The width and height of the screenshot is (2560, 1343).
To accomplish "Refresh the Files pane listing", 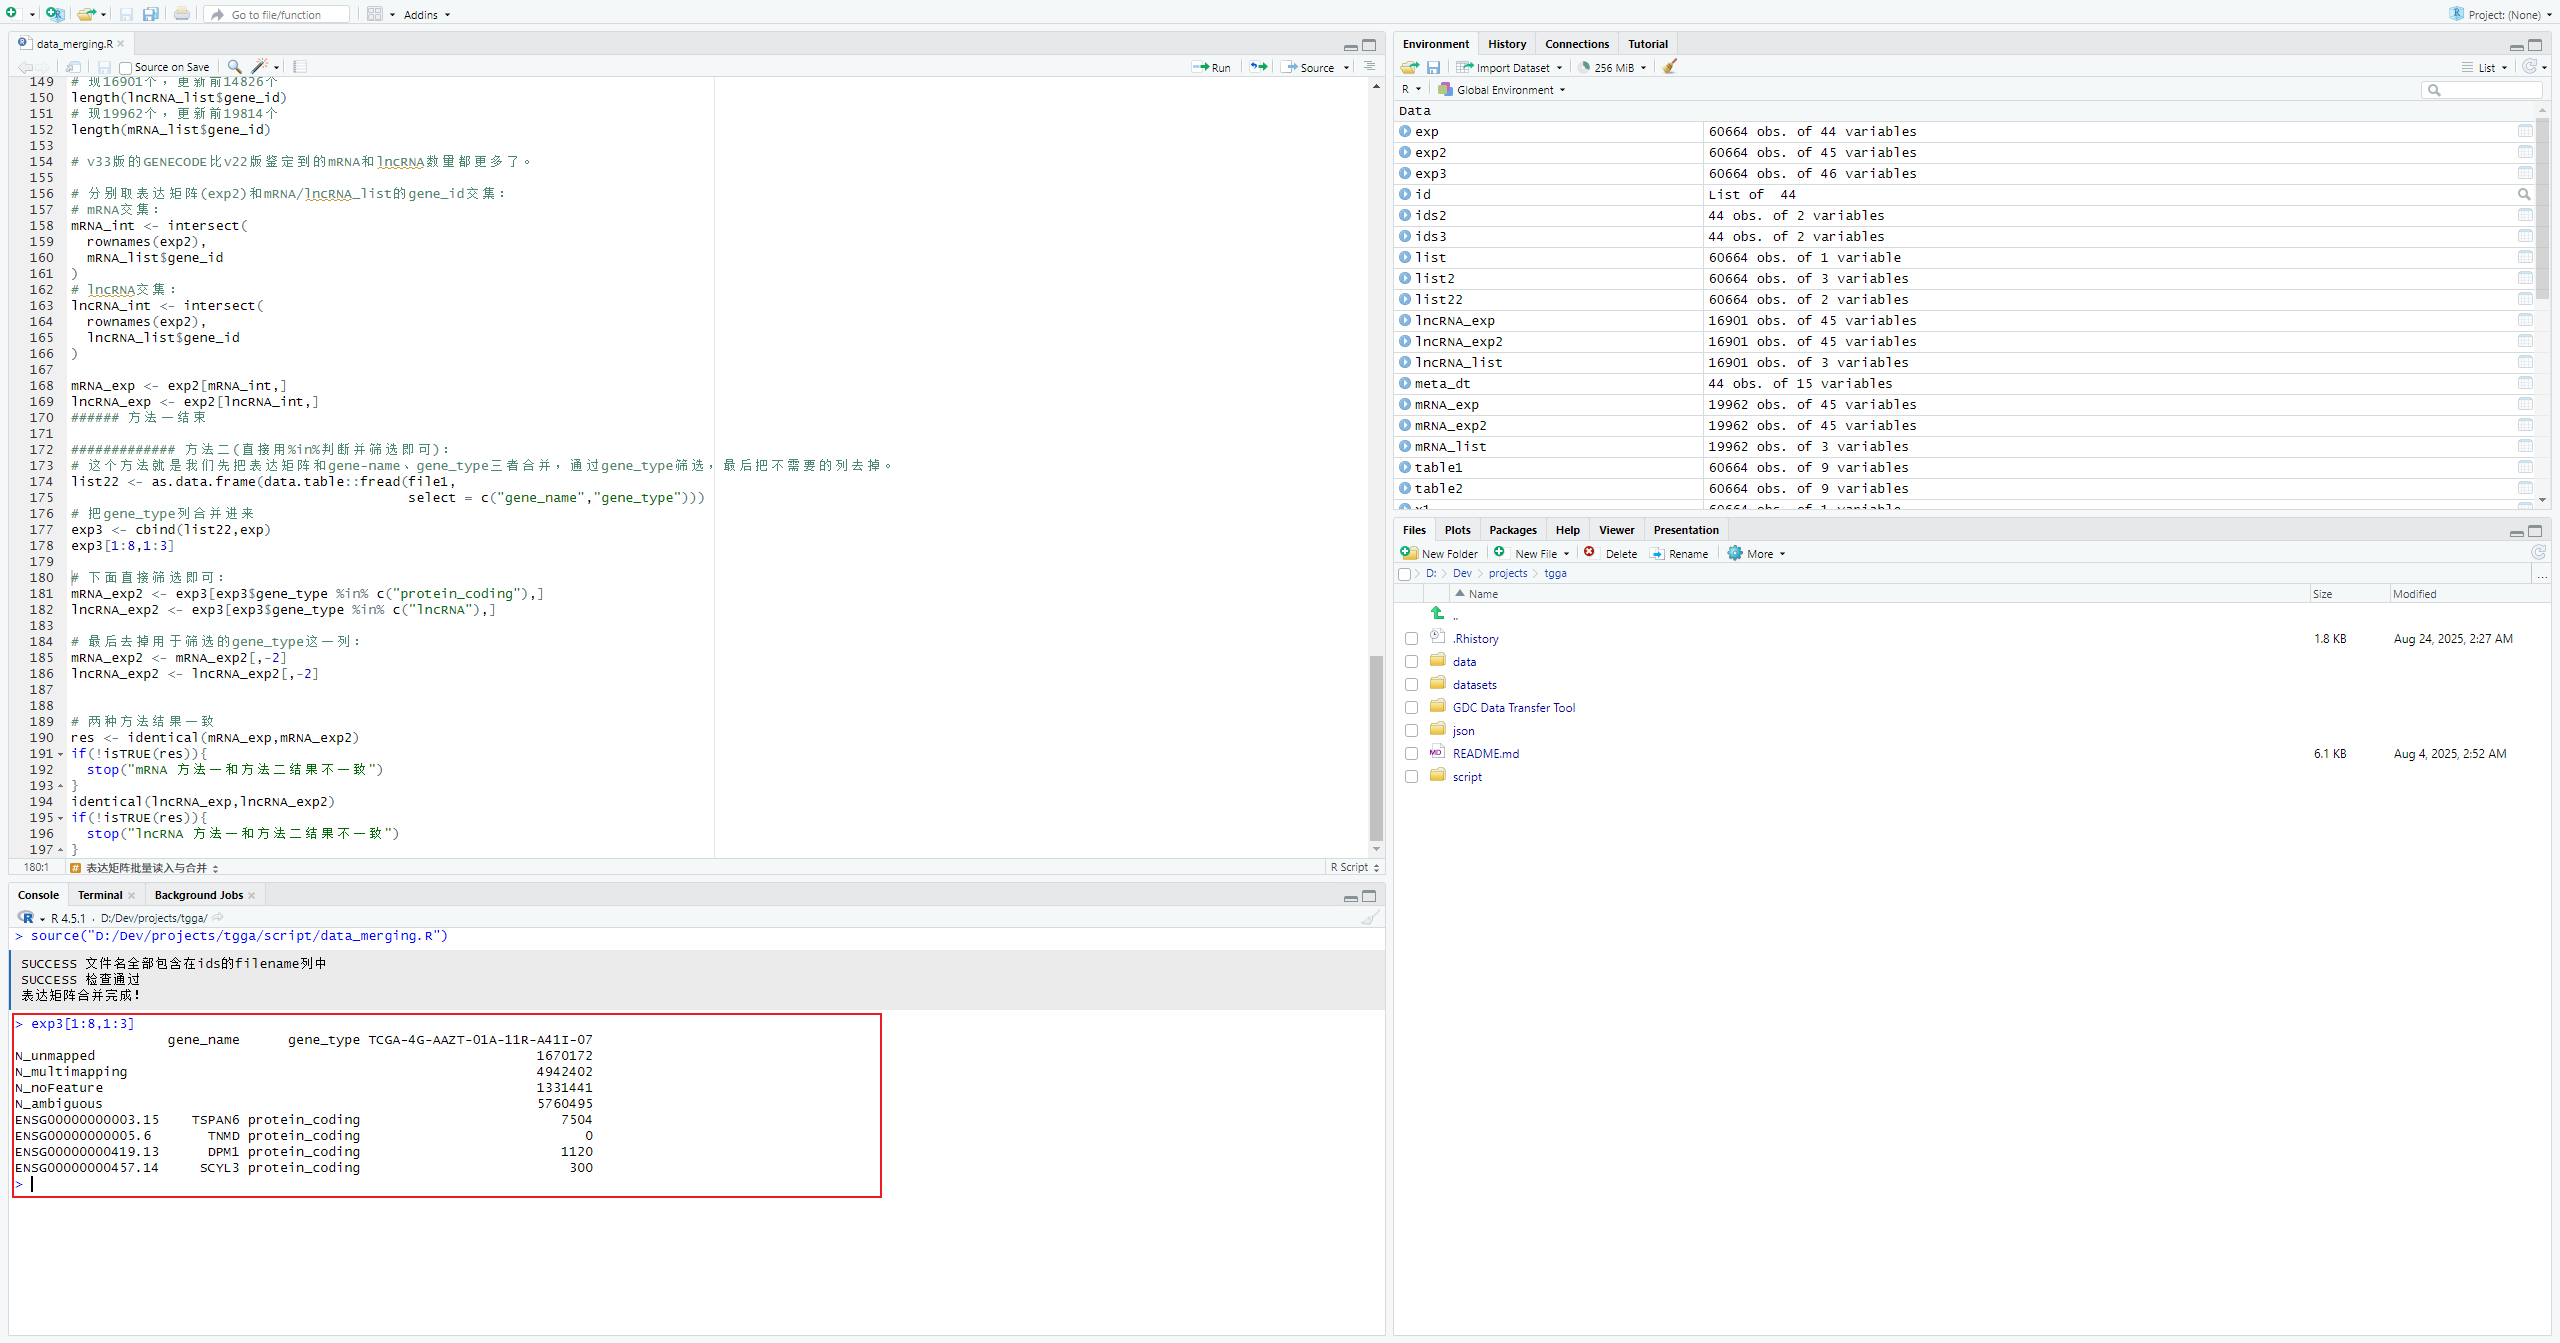I will pos(2538,553).
